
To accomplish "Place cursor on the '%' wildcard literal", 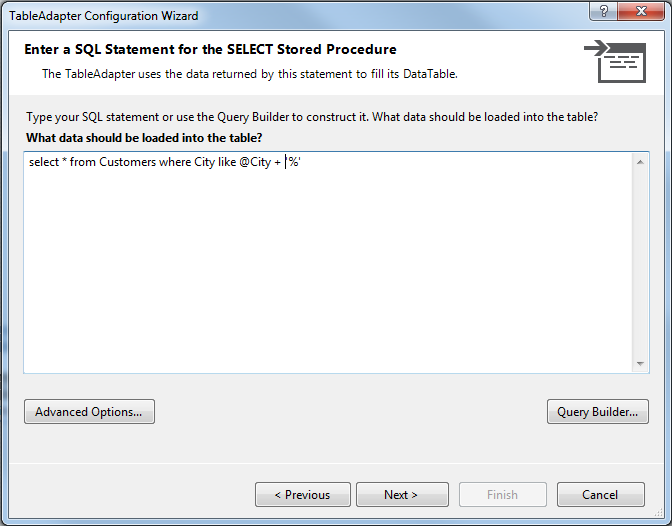I will (294, 162).
